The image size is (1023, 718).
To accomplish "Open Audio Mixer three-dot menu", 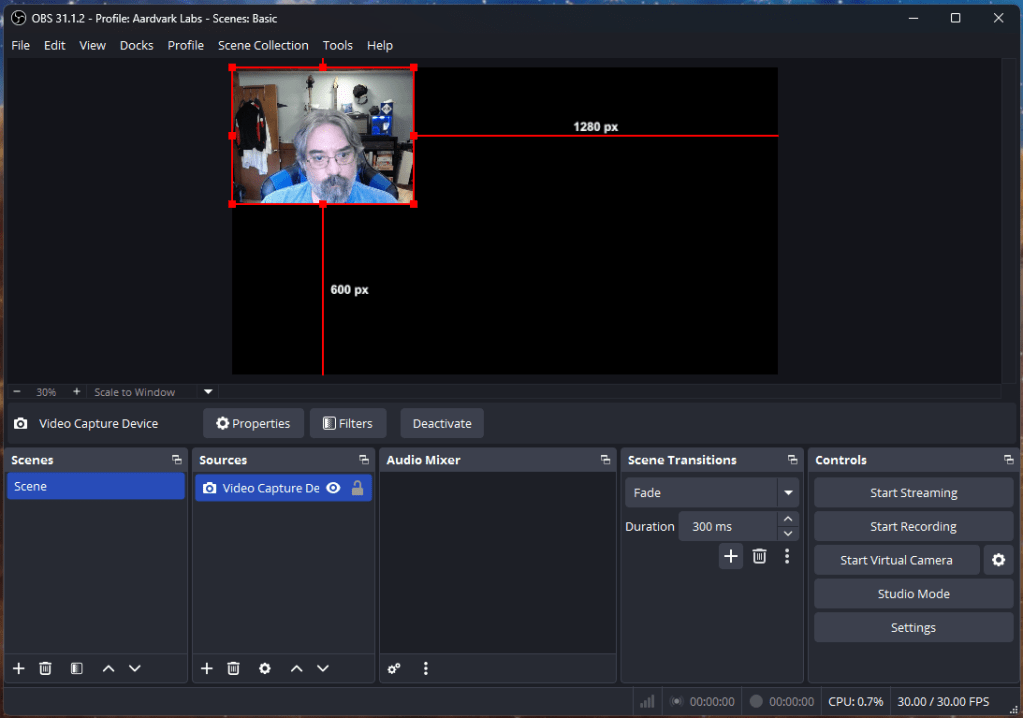I will 426,668.
